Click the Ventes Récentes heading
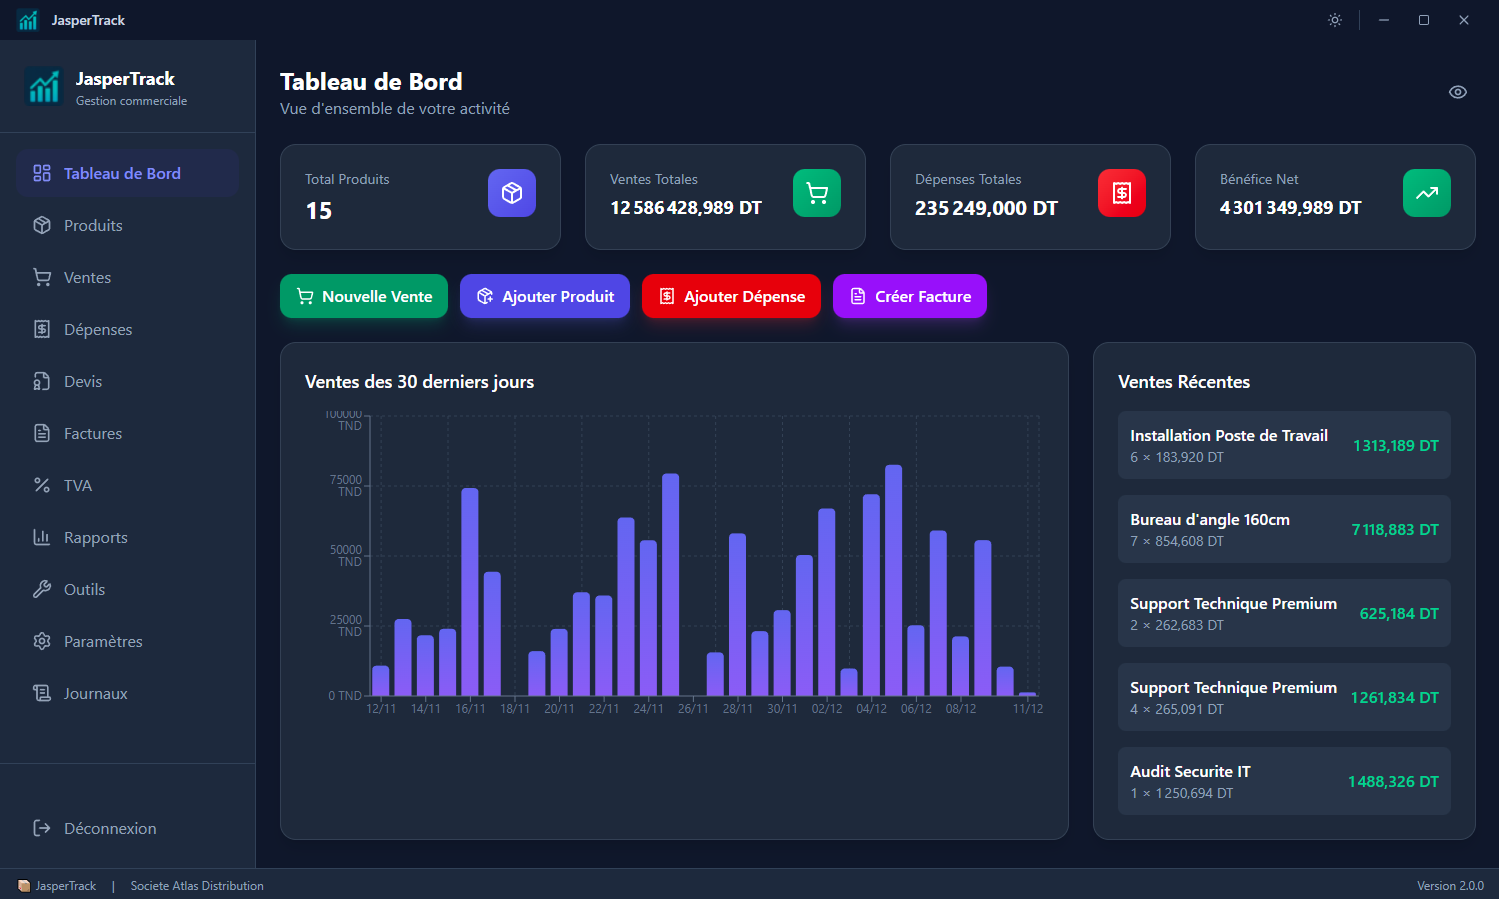The width and height of the screenshot is (1499, 899). [1184, 382]
